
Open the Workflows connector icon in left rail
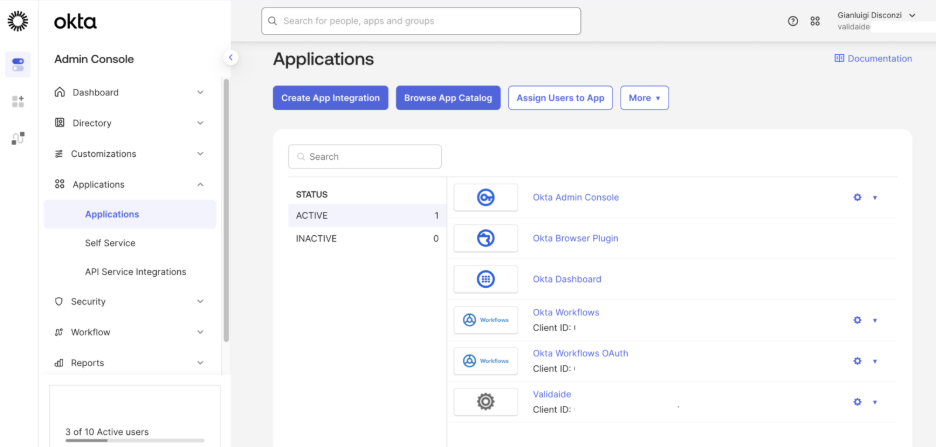[18, 138]
